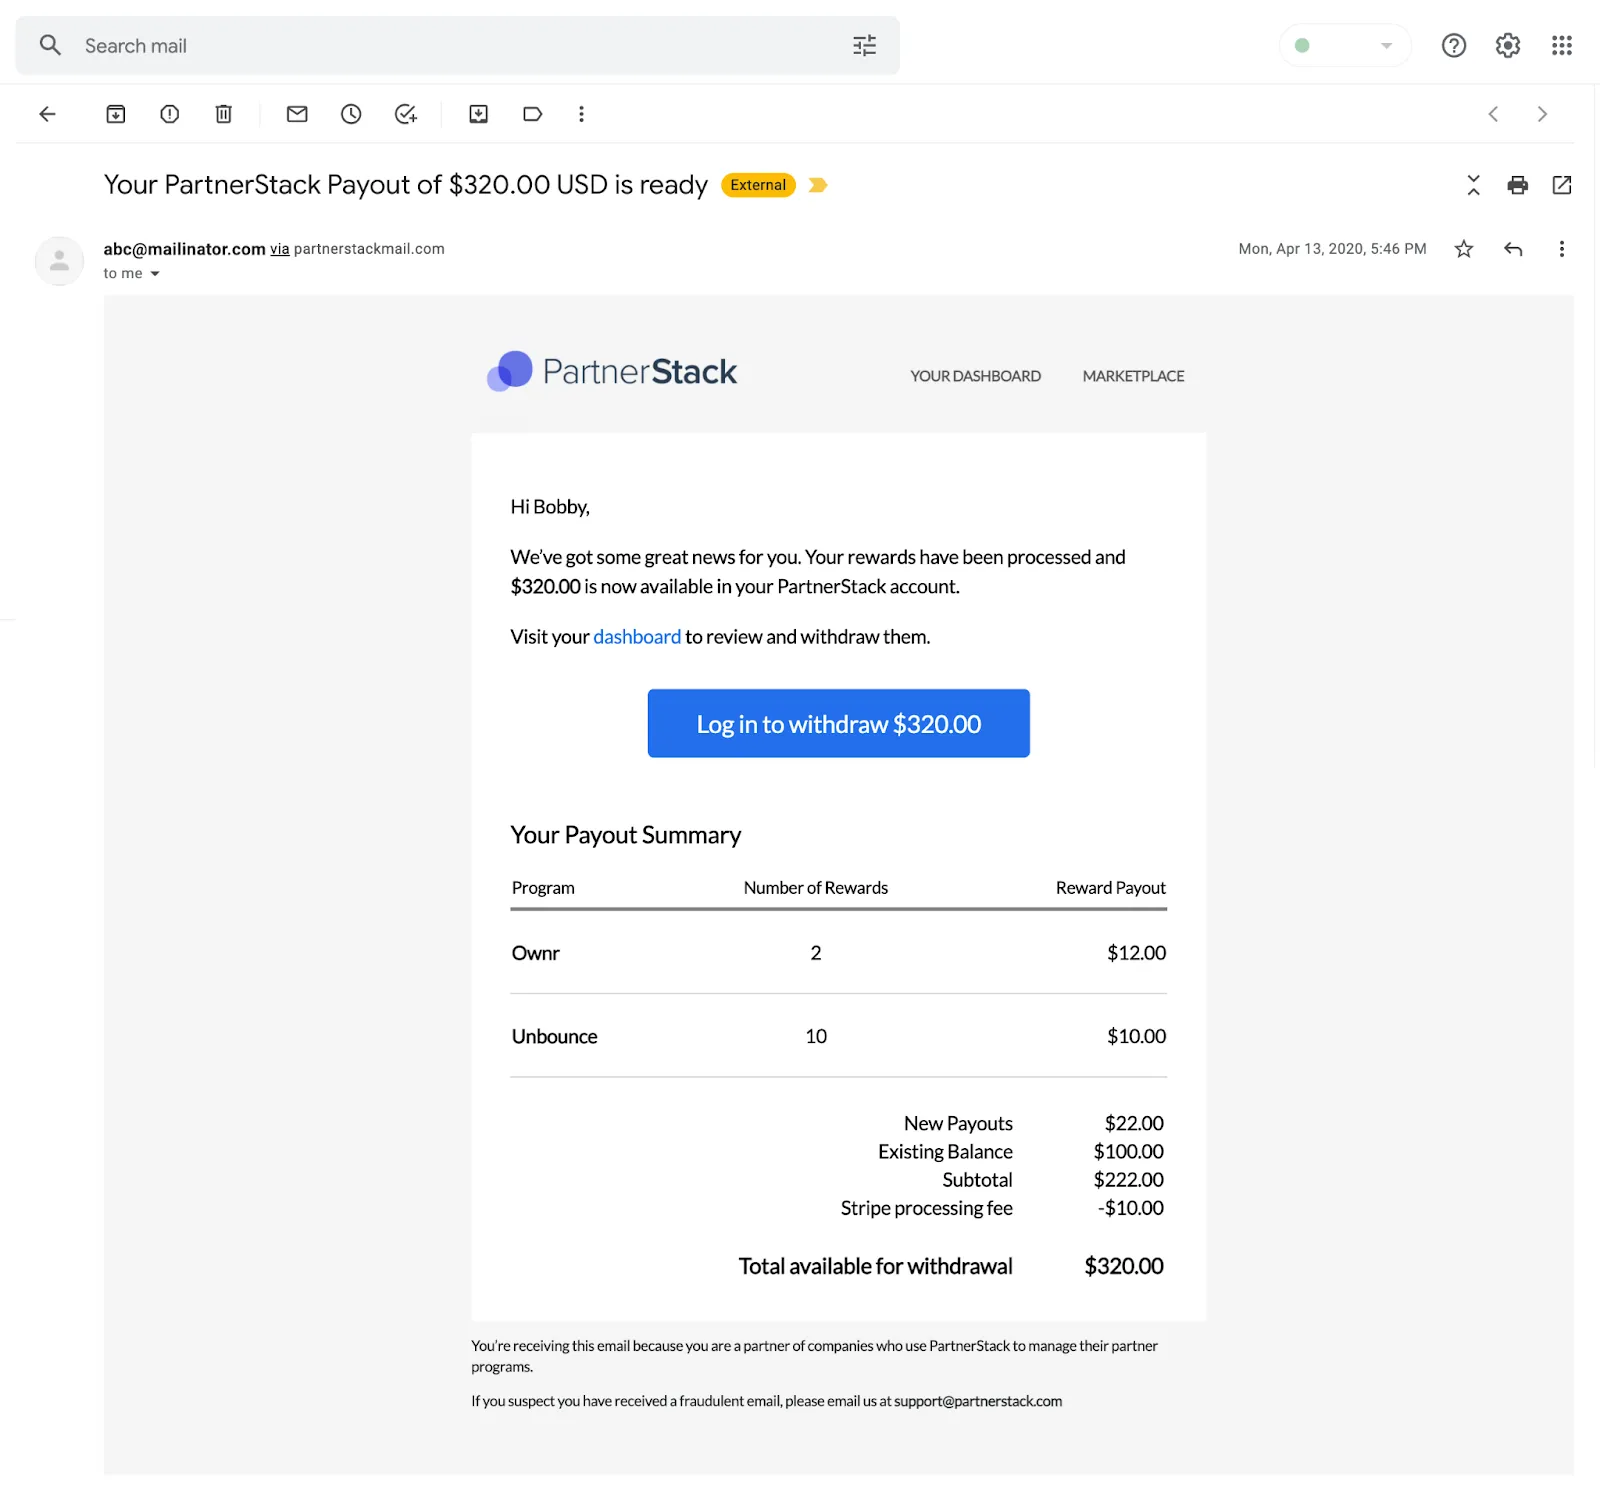Image resolution: width=1600 pixels, height=1502 pixels.
Task: Add this email to Tasks
Action: pyautogui.click(x=405, y=114)
